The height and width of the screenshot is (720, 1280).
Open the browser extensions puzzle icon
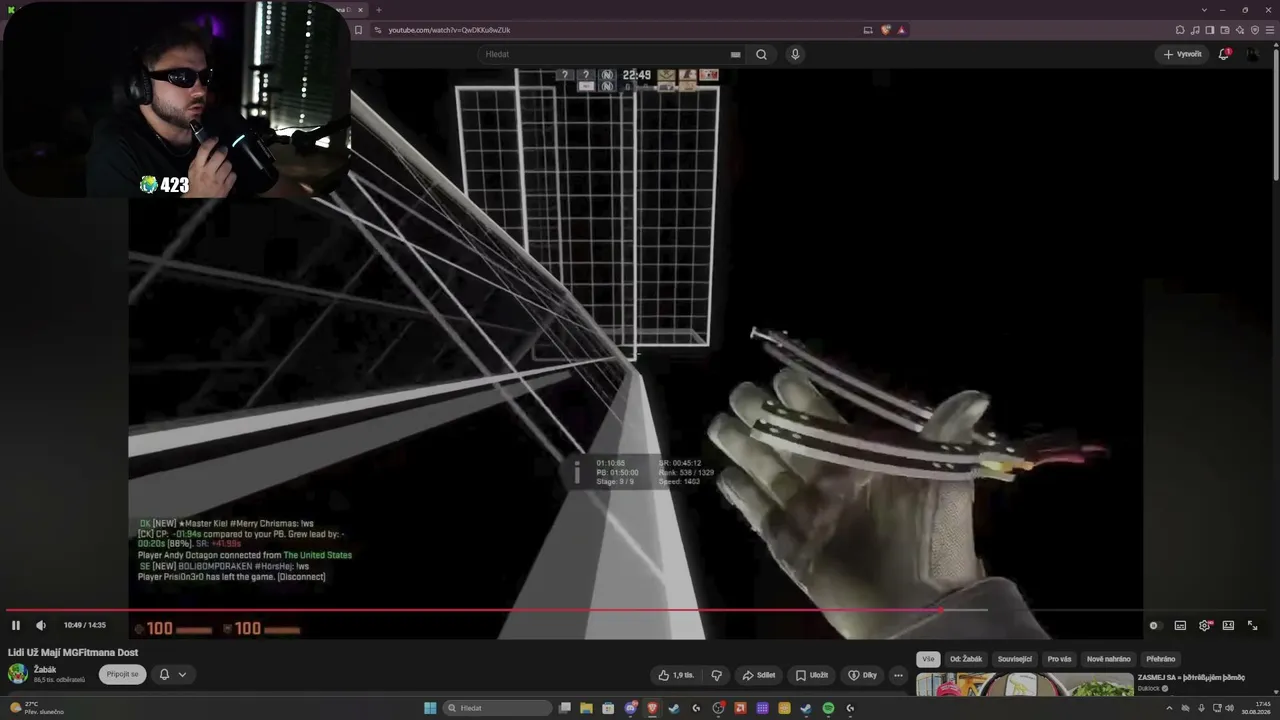click(x=1180, y=30)
